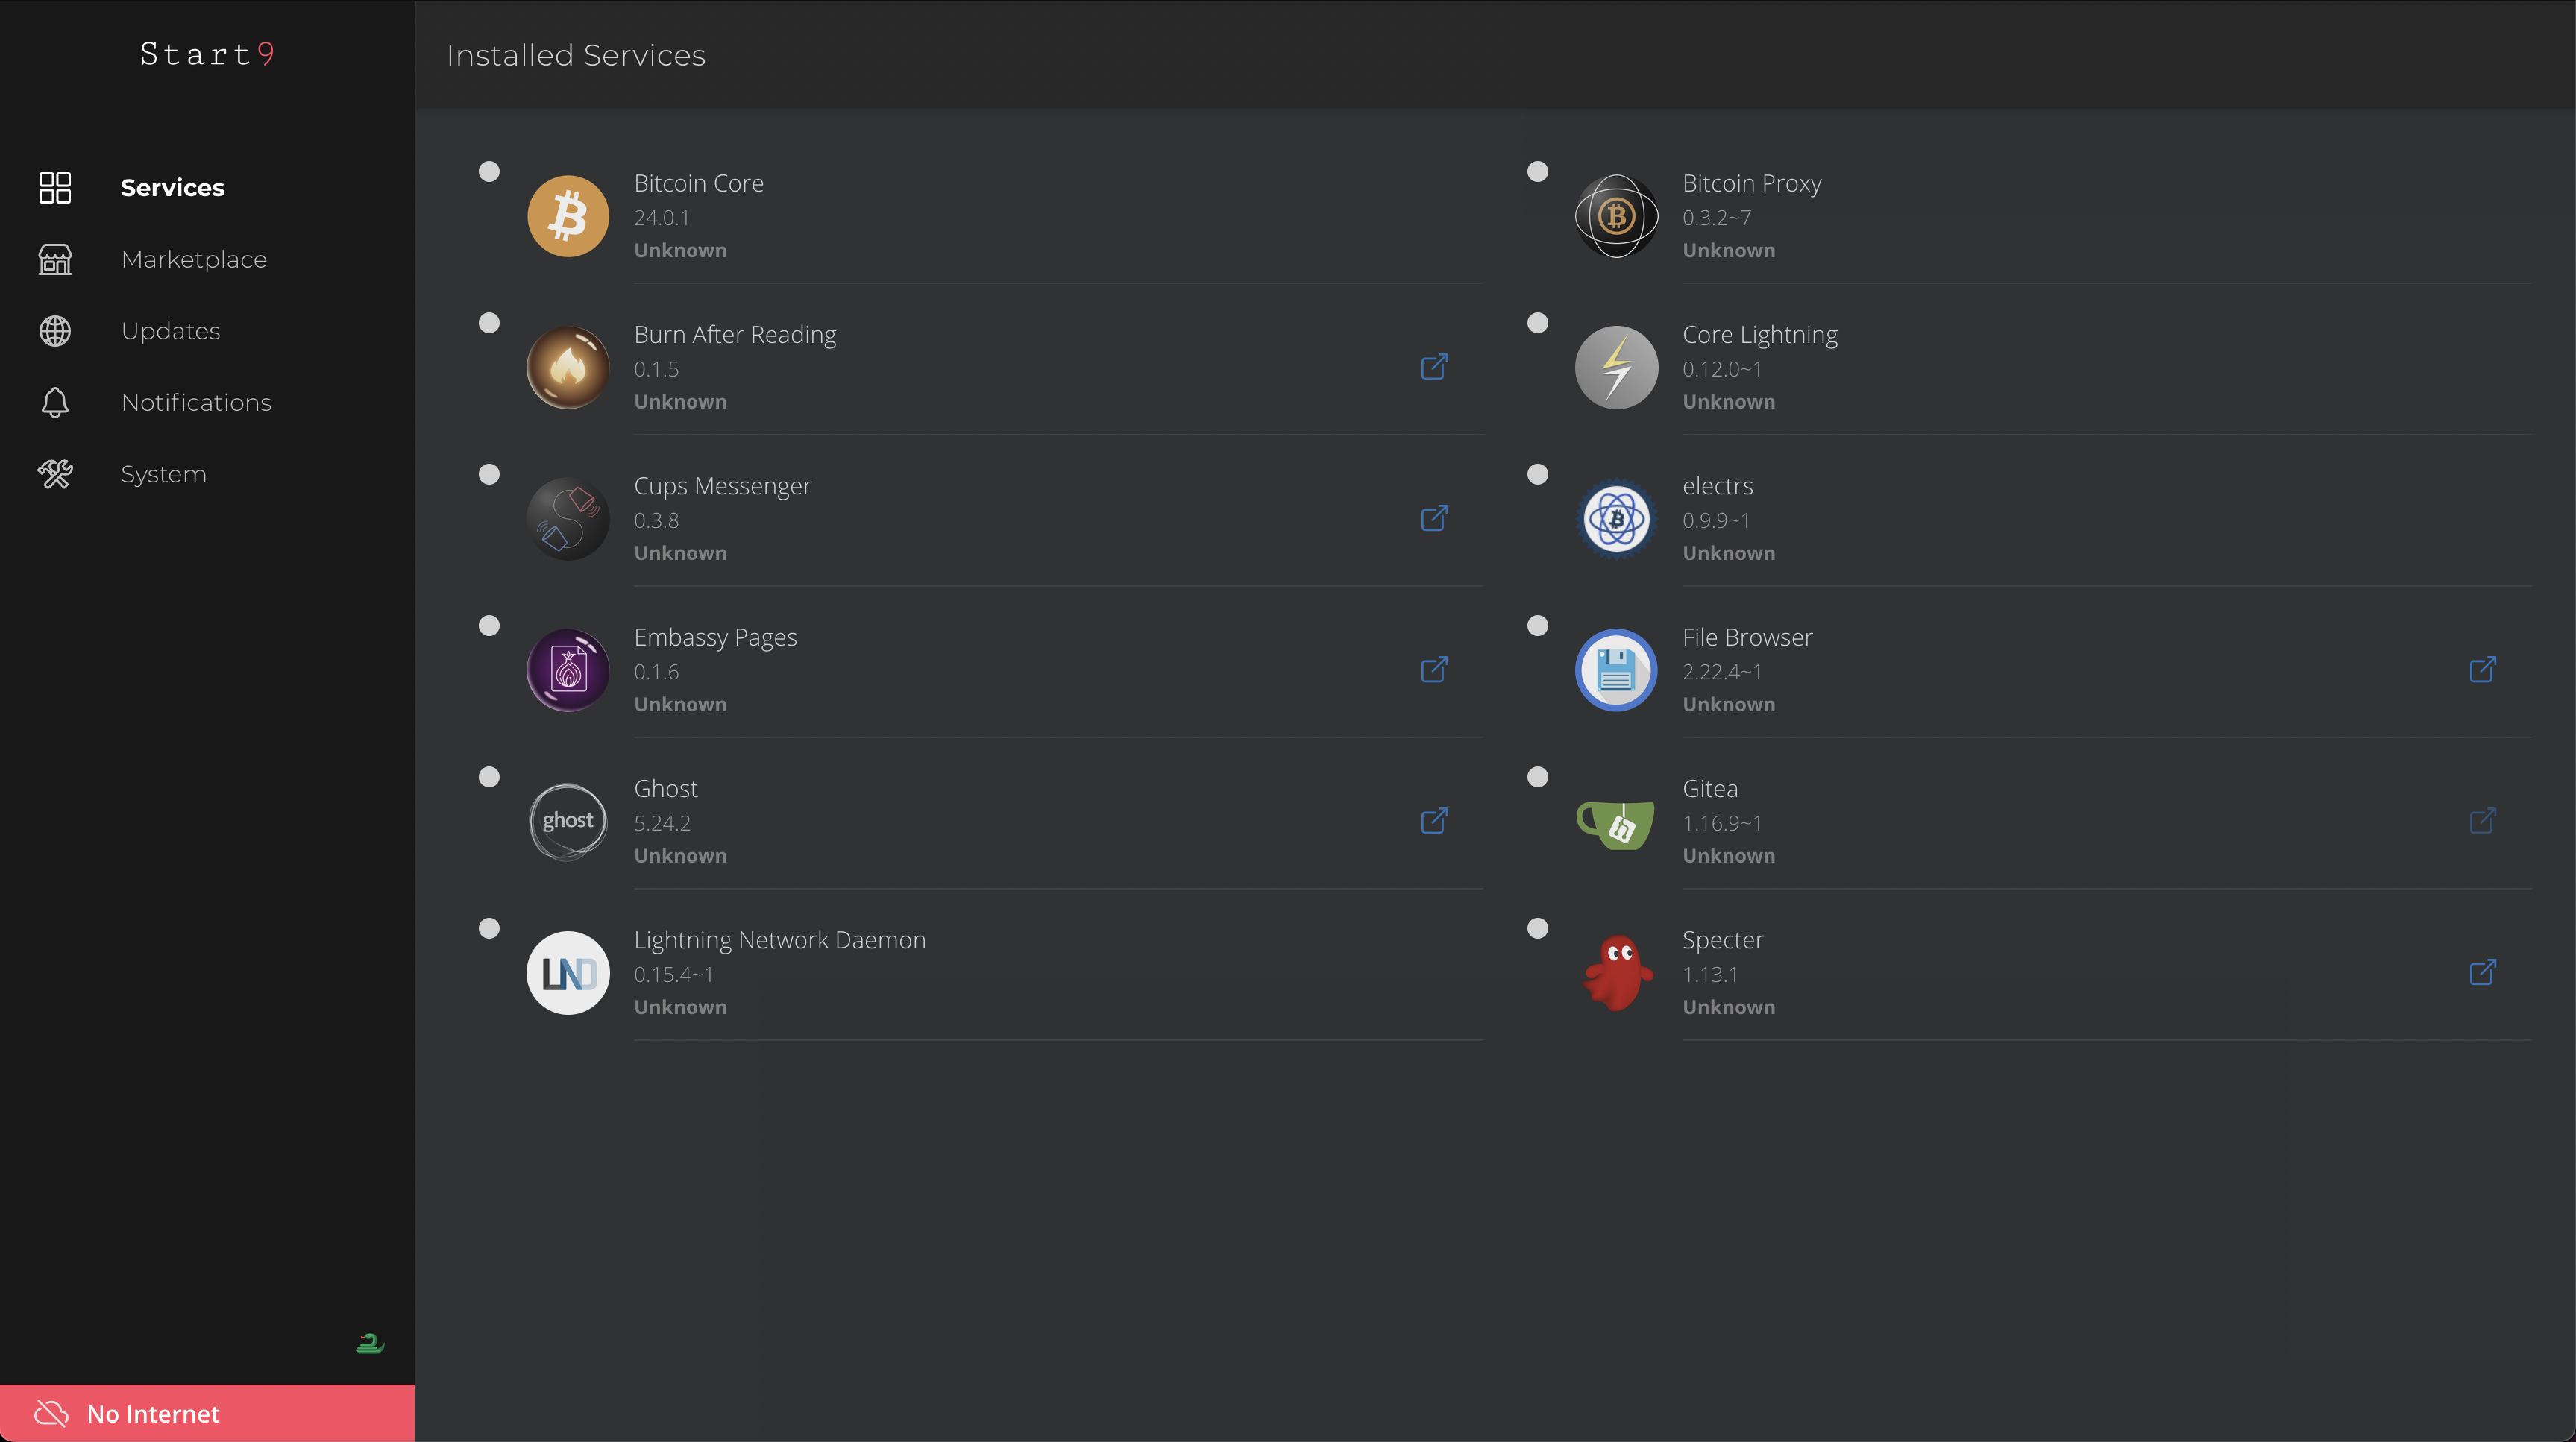Open the Marketplace menu item
Image resolution: width=2576 pixels, height=1442 pixels.
coord(193,259)
